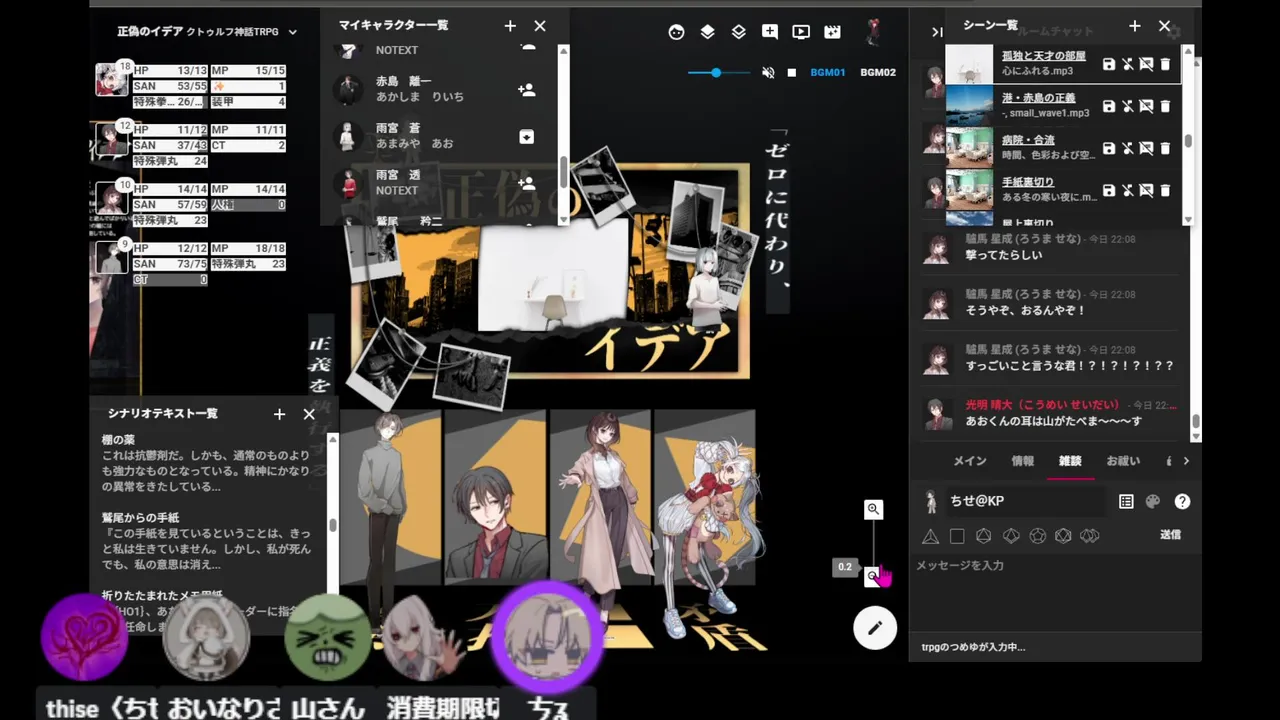Switch to メイン chat tab
Viewport: 1280px width, 720px height.
[x=969, y=461]
